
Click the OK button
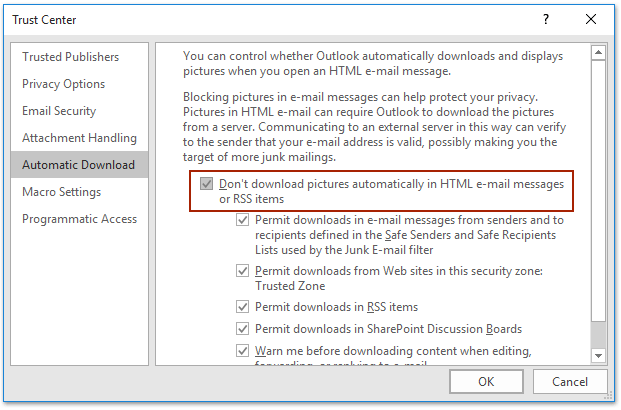point(486,381)
